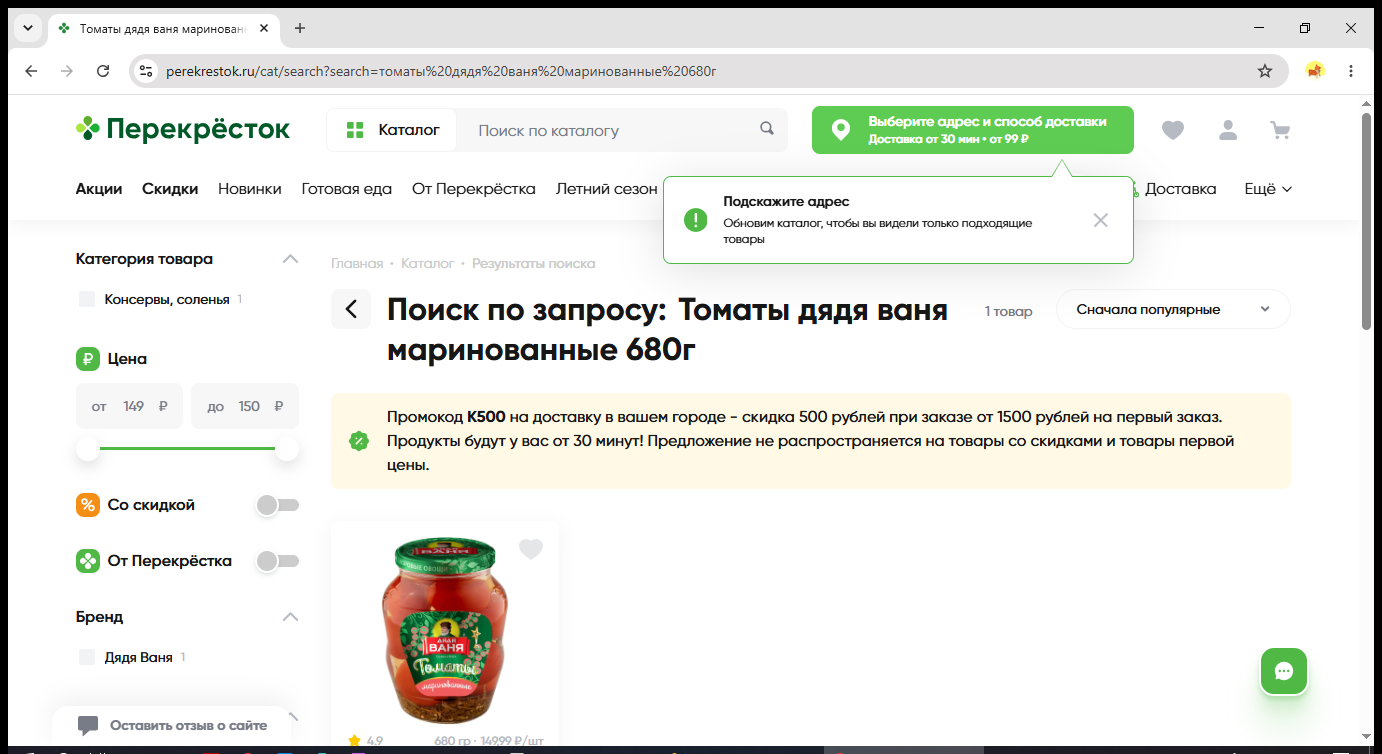Viewport: 1382px width, 754px height.
Task: Bookmark this page with the star icon
Action: coord(1265,71)
